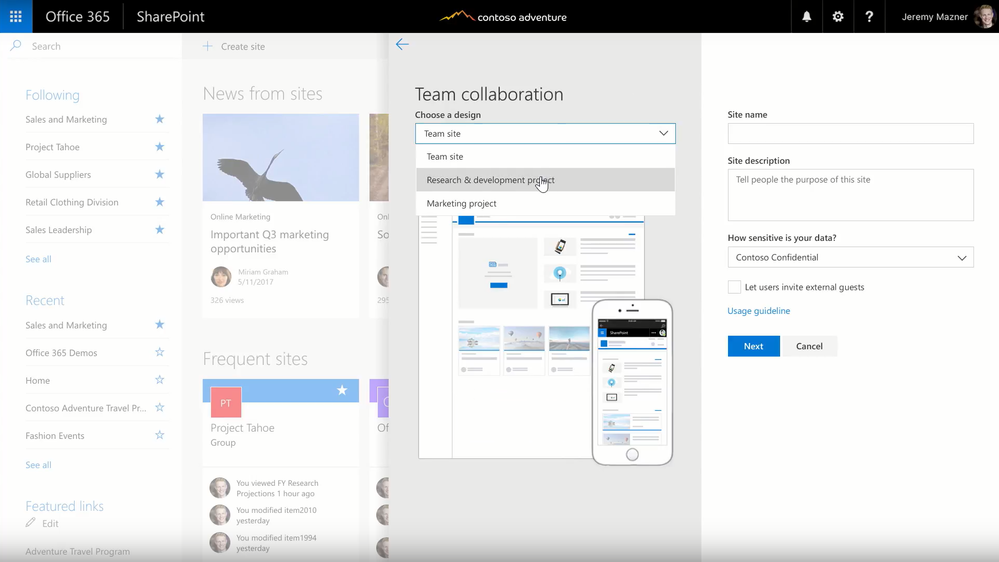
Task: Open the settings gear menu
Action: (838, 17)
